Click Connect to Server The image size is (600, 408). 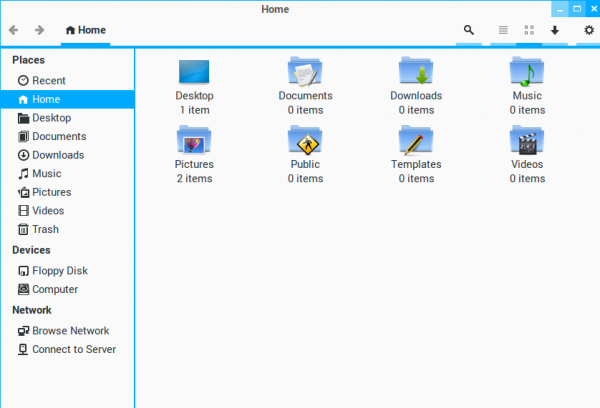[x=67, y=349]
